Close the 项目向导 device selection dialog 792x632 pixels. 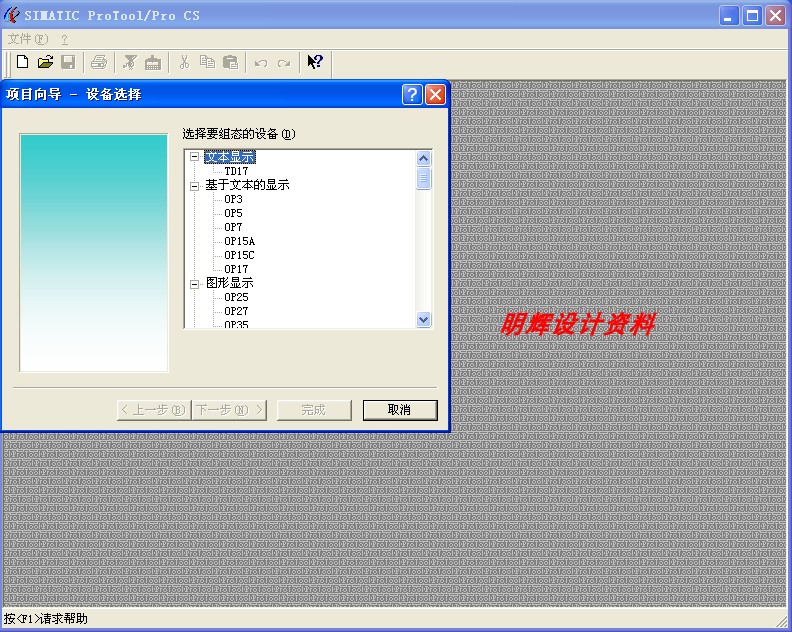pyautogui.click(x=435, y=94)
